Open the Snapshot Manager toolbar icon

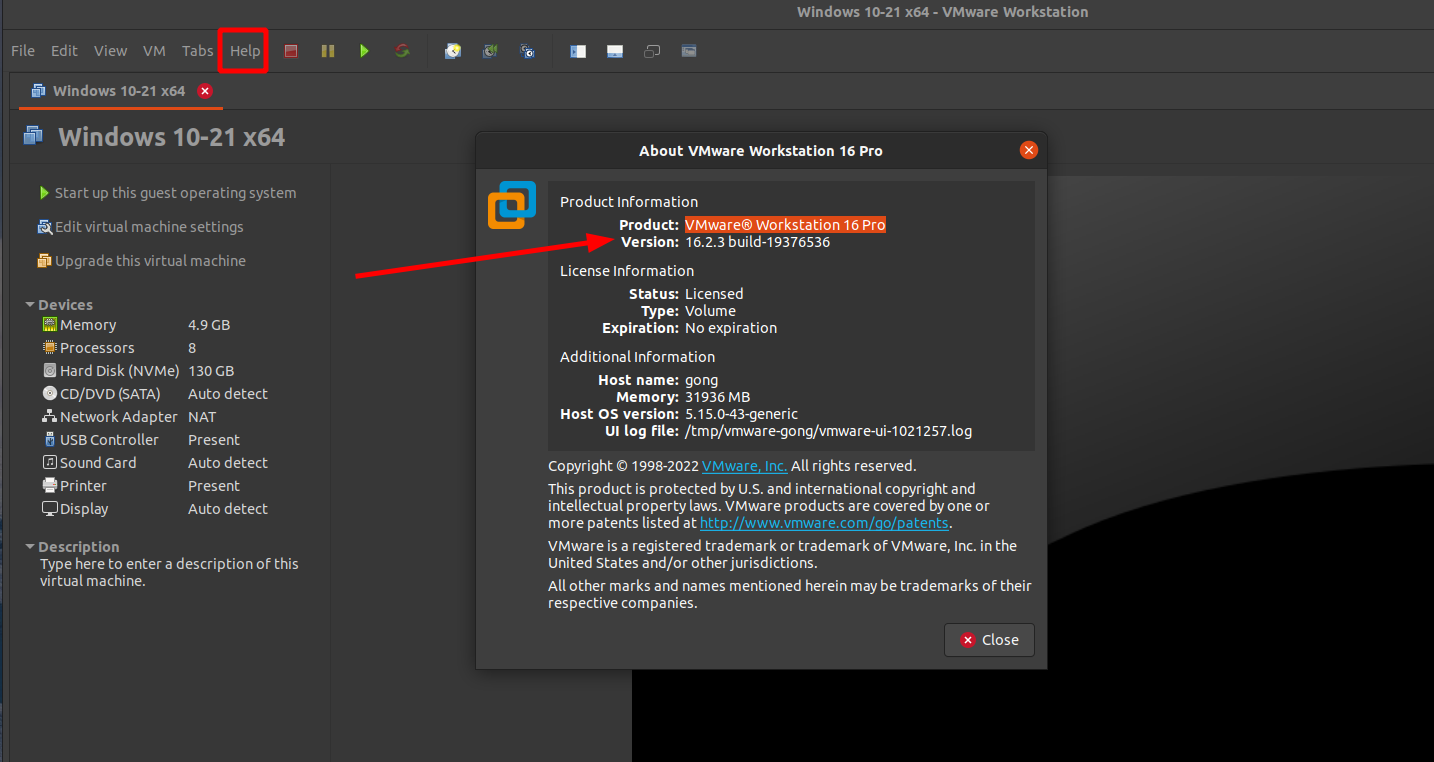tap(527, 51)
